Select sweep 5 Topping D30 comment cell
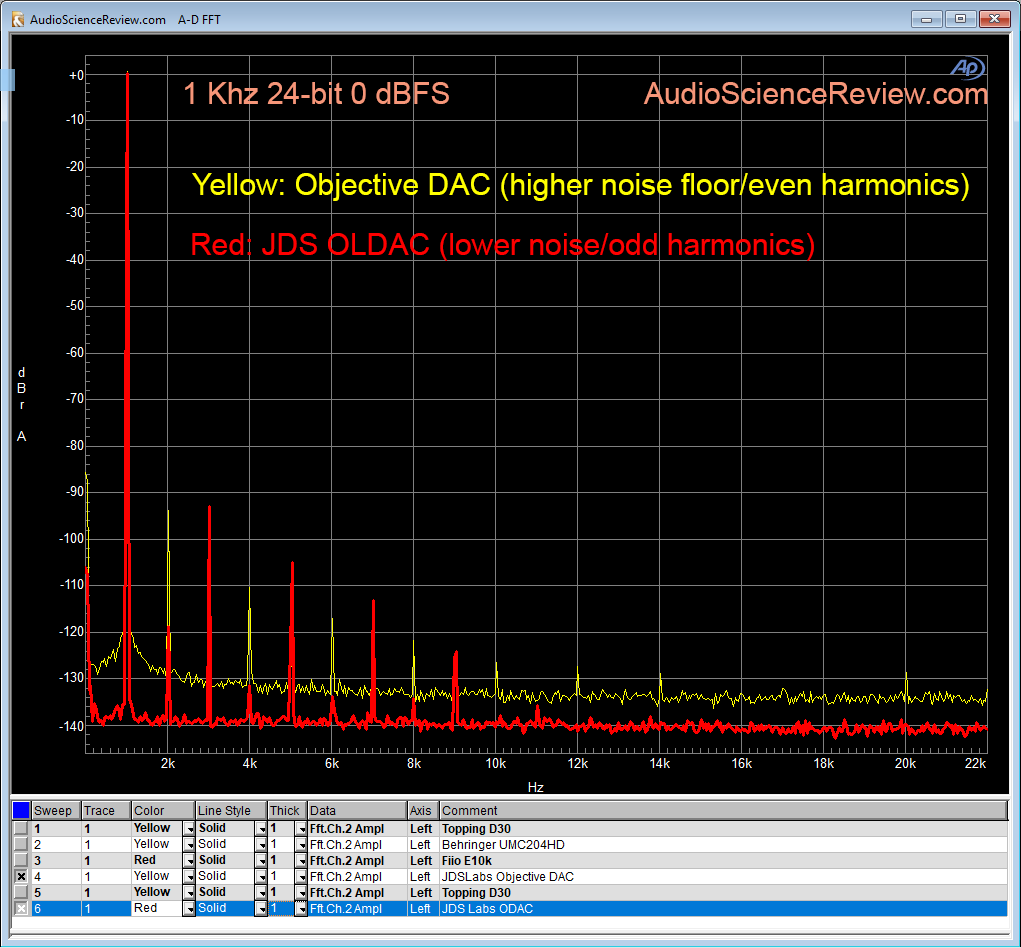The image size is (1021, 948). pos(723,893)
